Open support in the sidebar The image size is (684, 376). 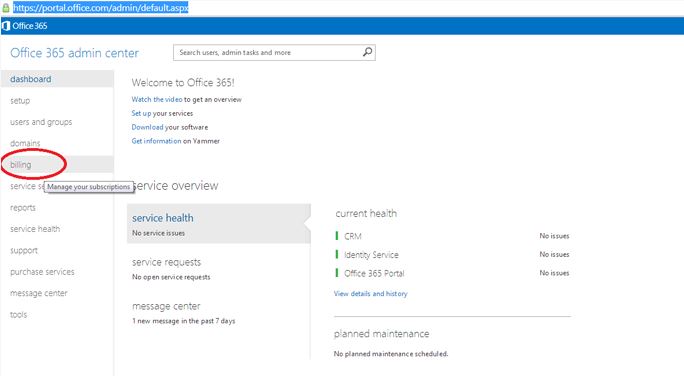click(24, 250)
